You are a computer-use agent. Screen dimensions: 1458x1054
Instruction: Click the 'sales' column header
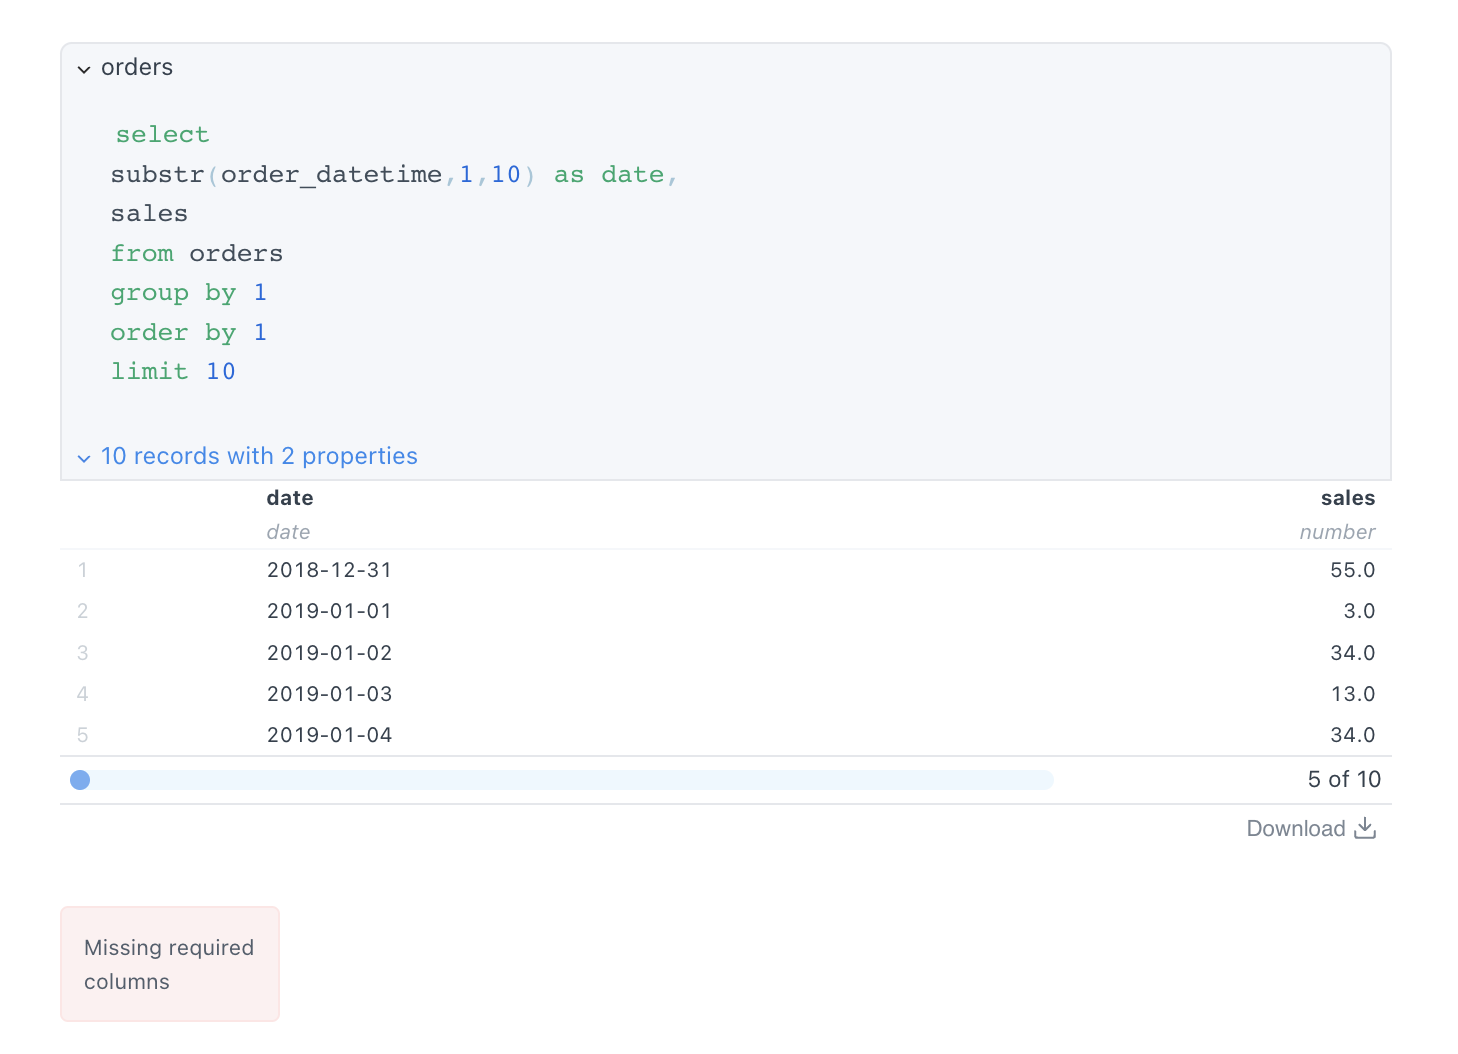1347,498
